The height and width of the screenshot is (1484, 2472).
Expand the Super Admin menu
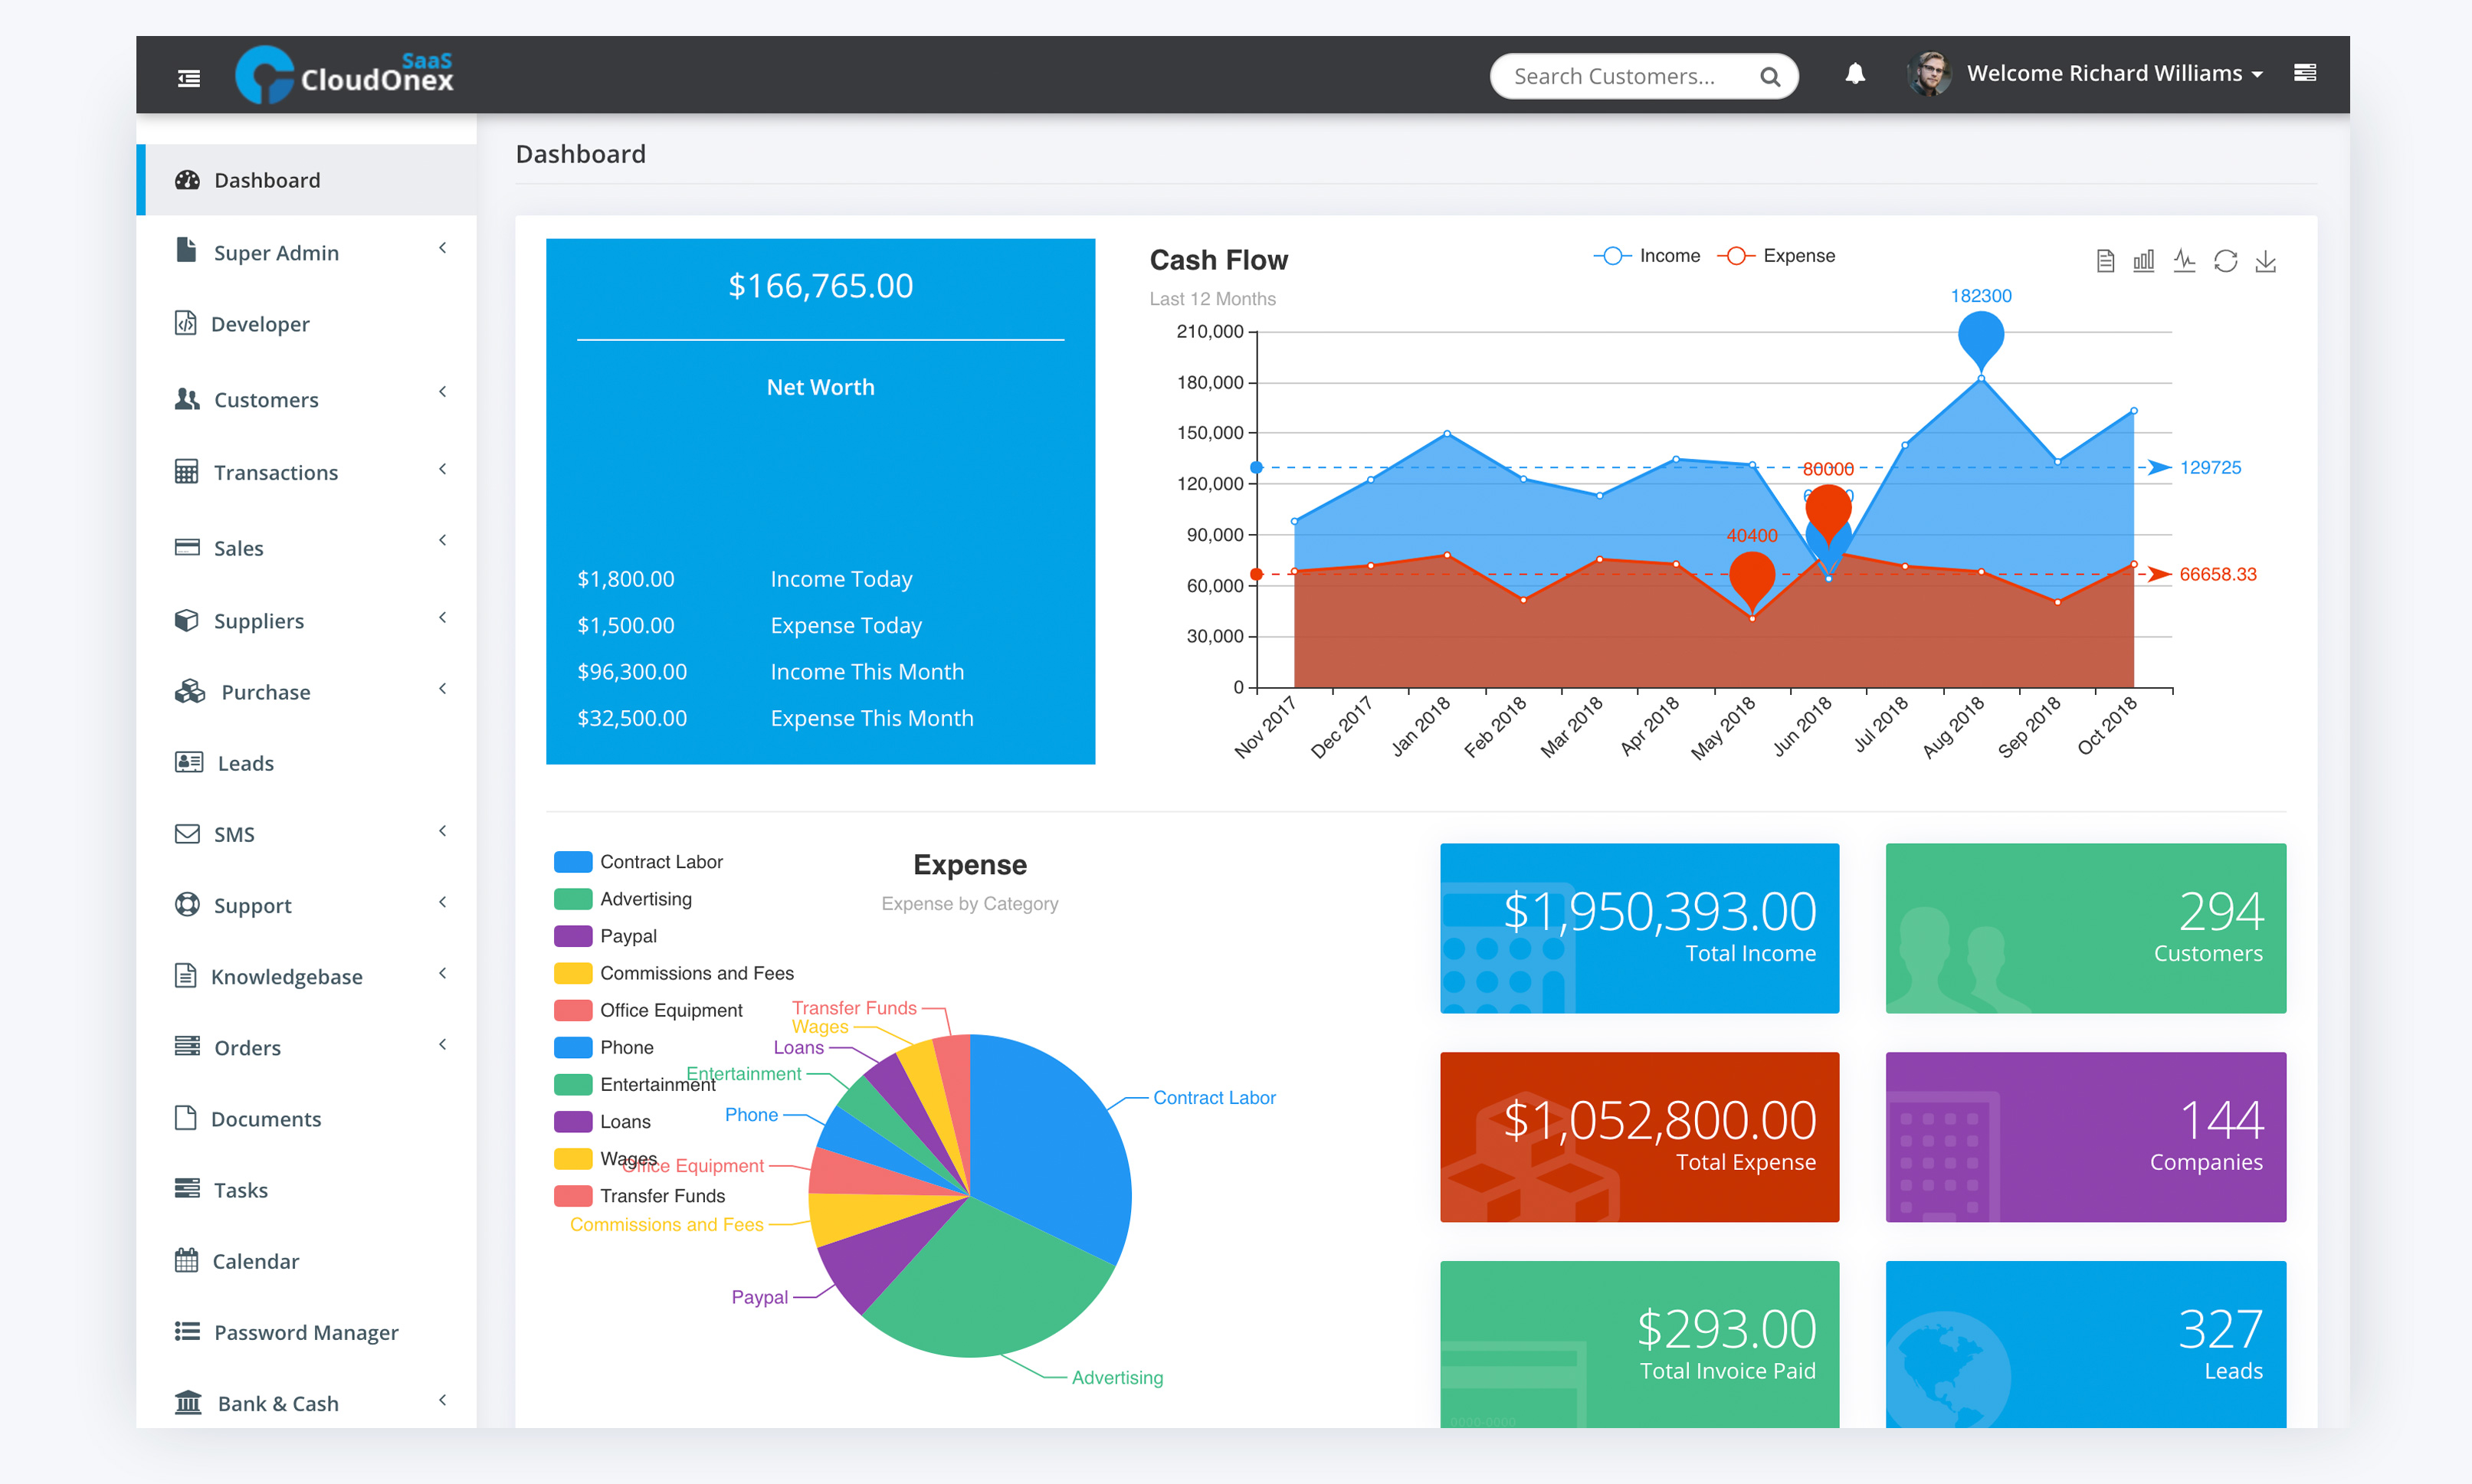275,252
